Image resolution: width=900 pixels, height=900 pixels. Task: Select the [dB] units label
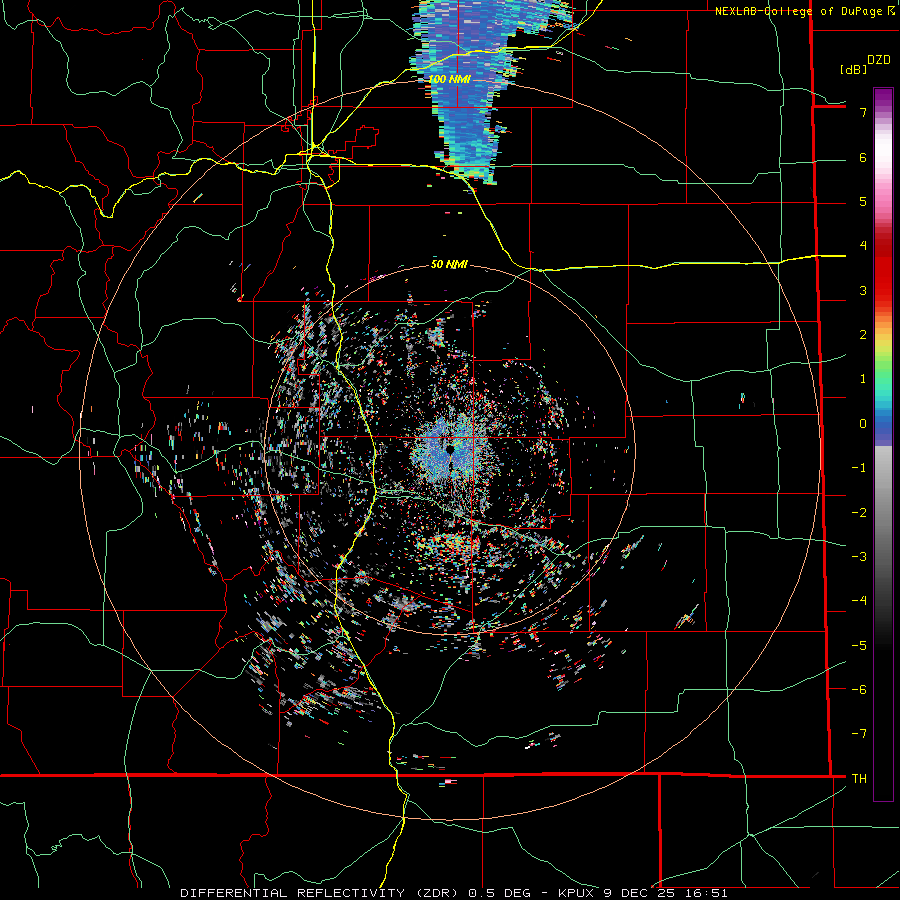[852, 69]
